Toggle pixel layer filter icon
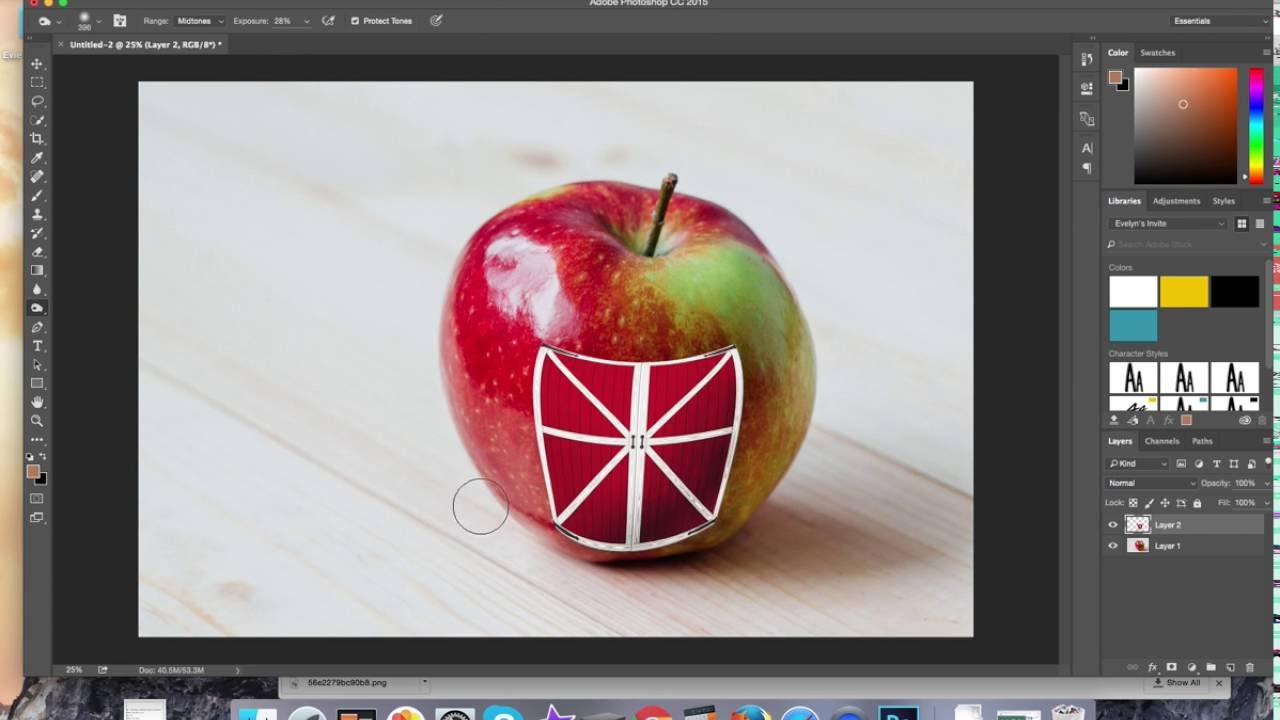 click(1181, 464)
